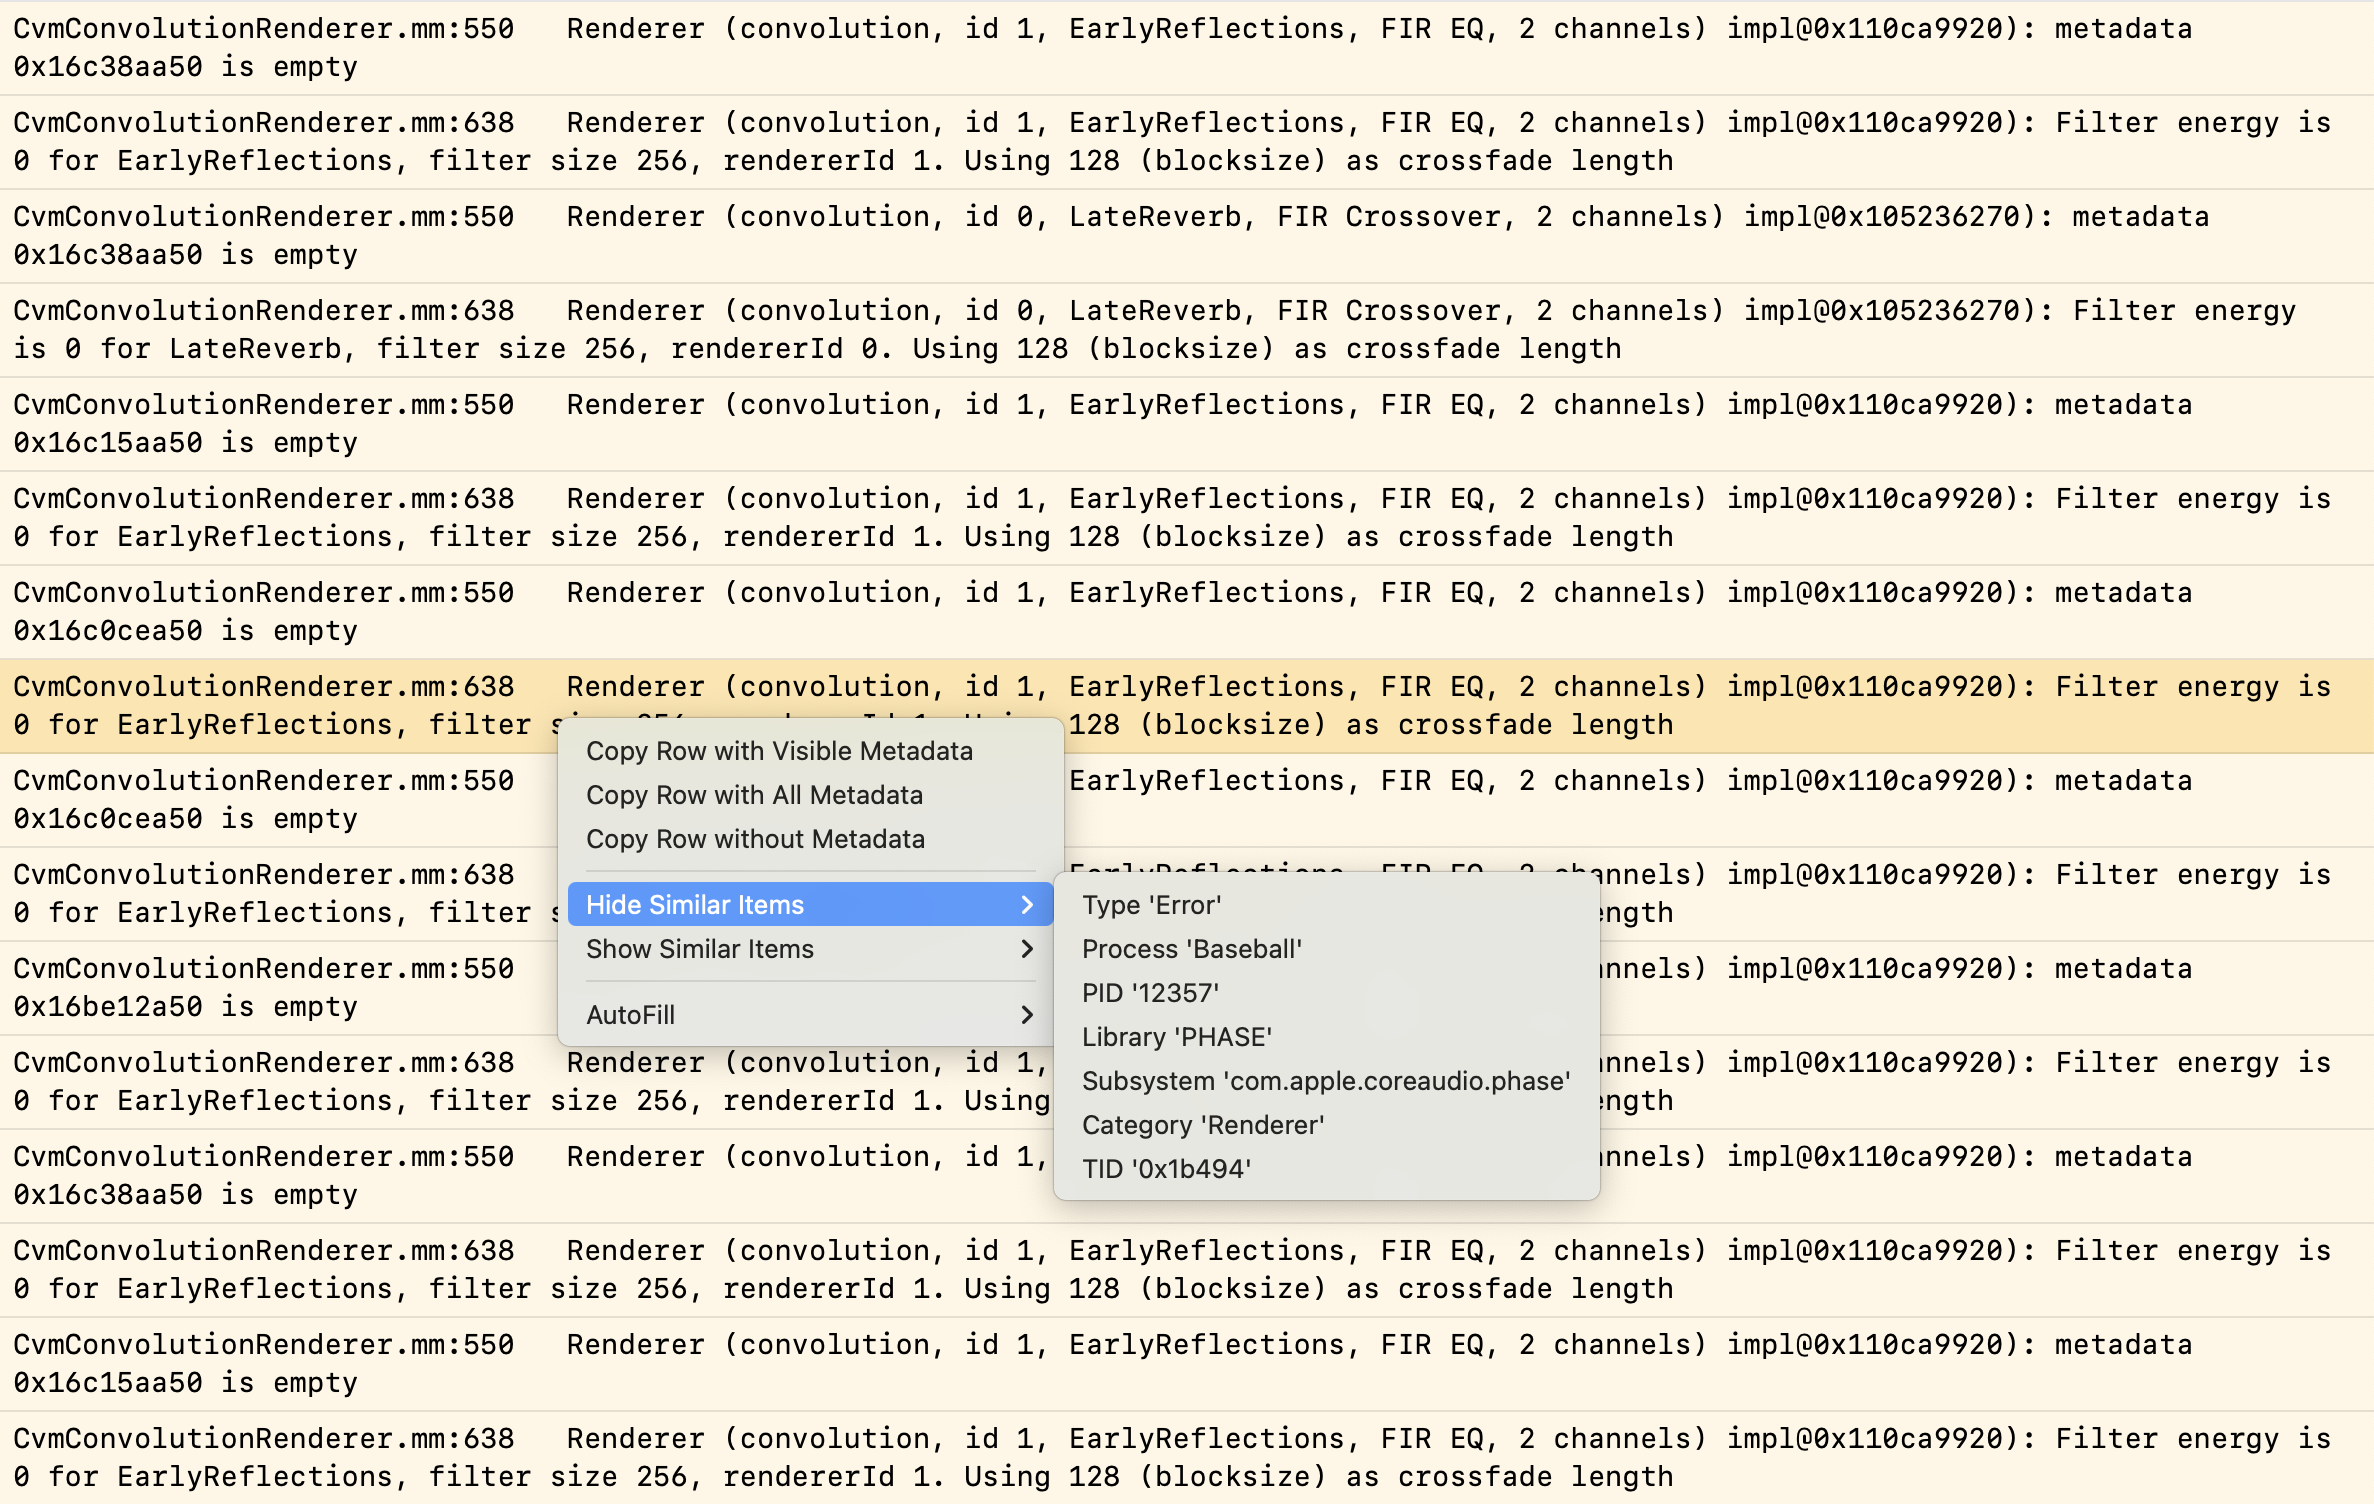The height and width of the screenshot is (1504, 2374).
Task: Hide items from Process 'Baseball'
Action: pyautogui.click(x=1191, y=949)
